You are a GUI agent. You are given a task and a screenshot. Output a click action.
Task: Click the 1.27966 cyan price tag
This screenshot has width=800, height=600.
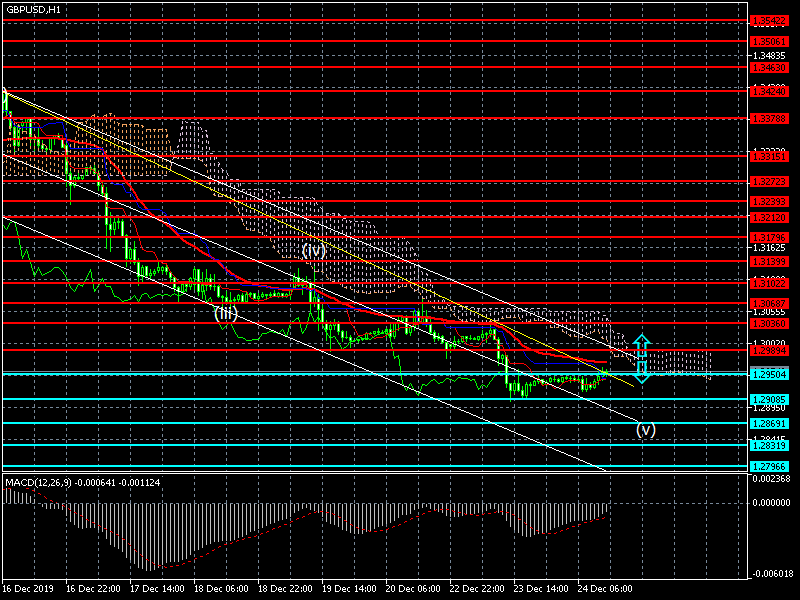(769, 467)
